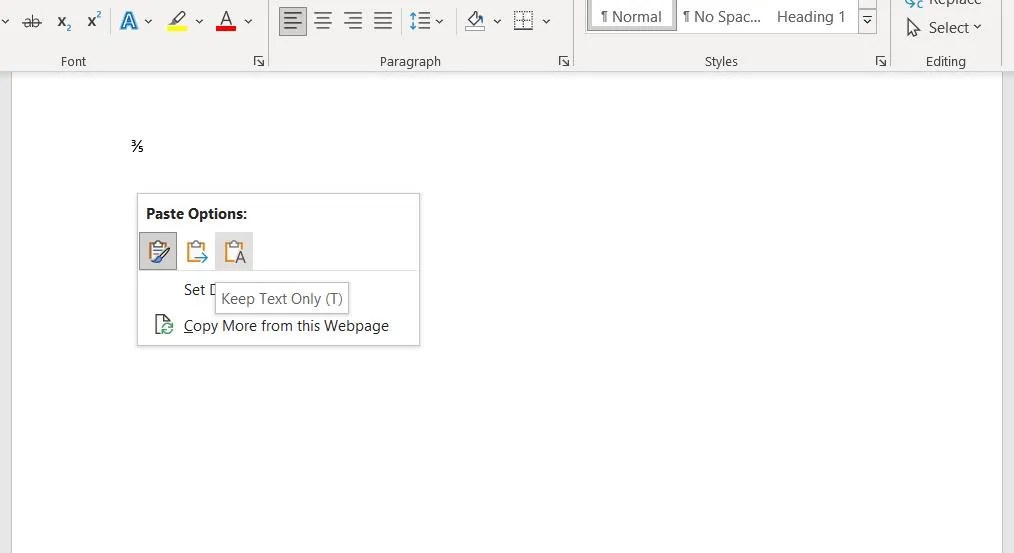Open line and paragraph spacing
This screenshot has height=553, width=1014.
coord(426,21)
